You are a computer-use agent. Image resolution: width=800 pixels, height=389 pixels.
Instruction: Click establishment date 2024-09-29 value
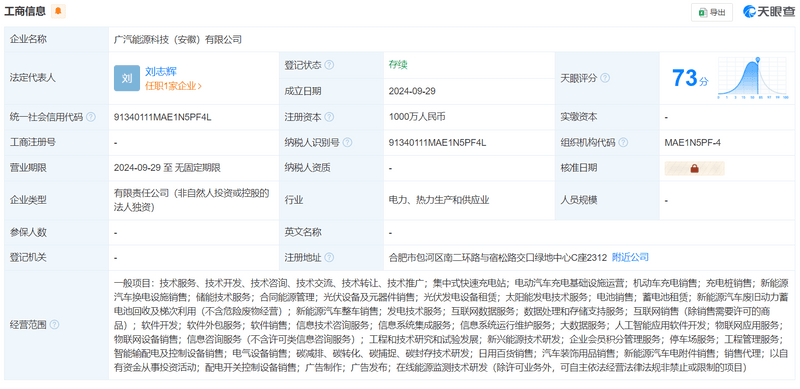click(412, 91)
